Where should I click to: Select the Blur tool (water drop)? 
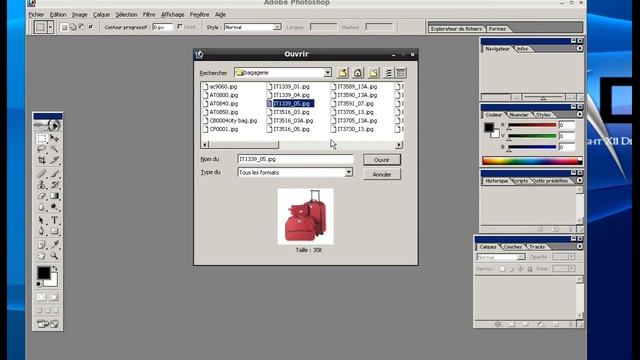(42, 207)
